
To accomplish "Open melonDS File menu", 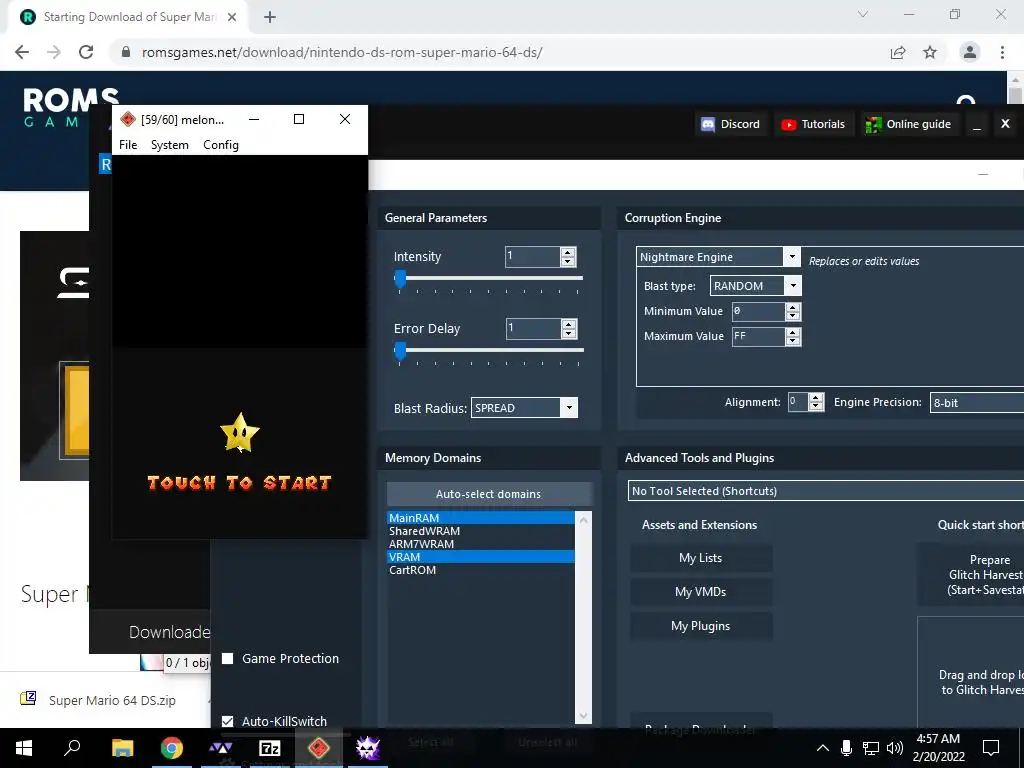I will coord(128,144).
